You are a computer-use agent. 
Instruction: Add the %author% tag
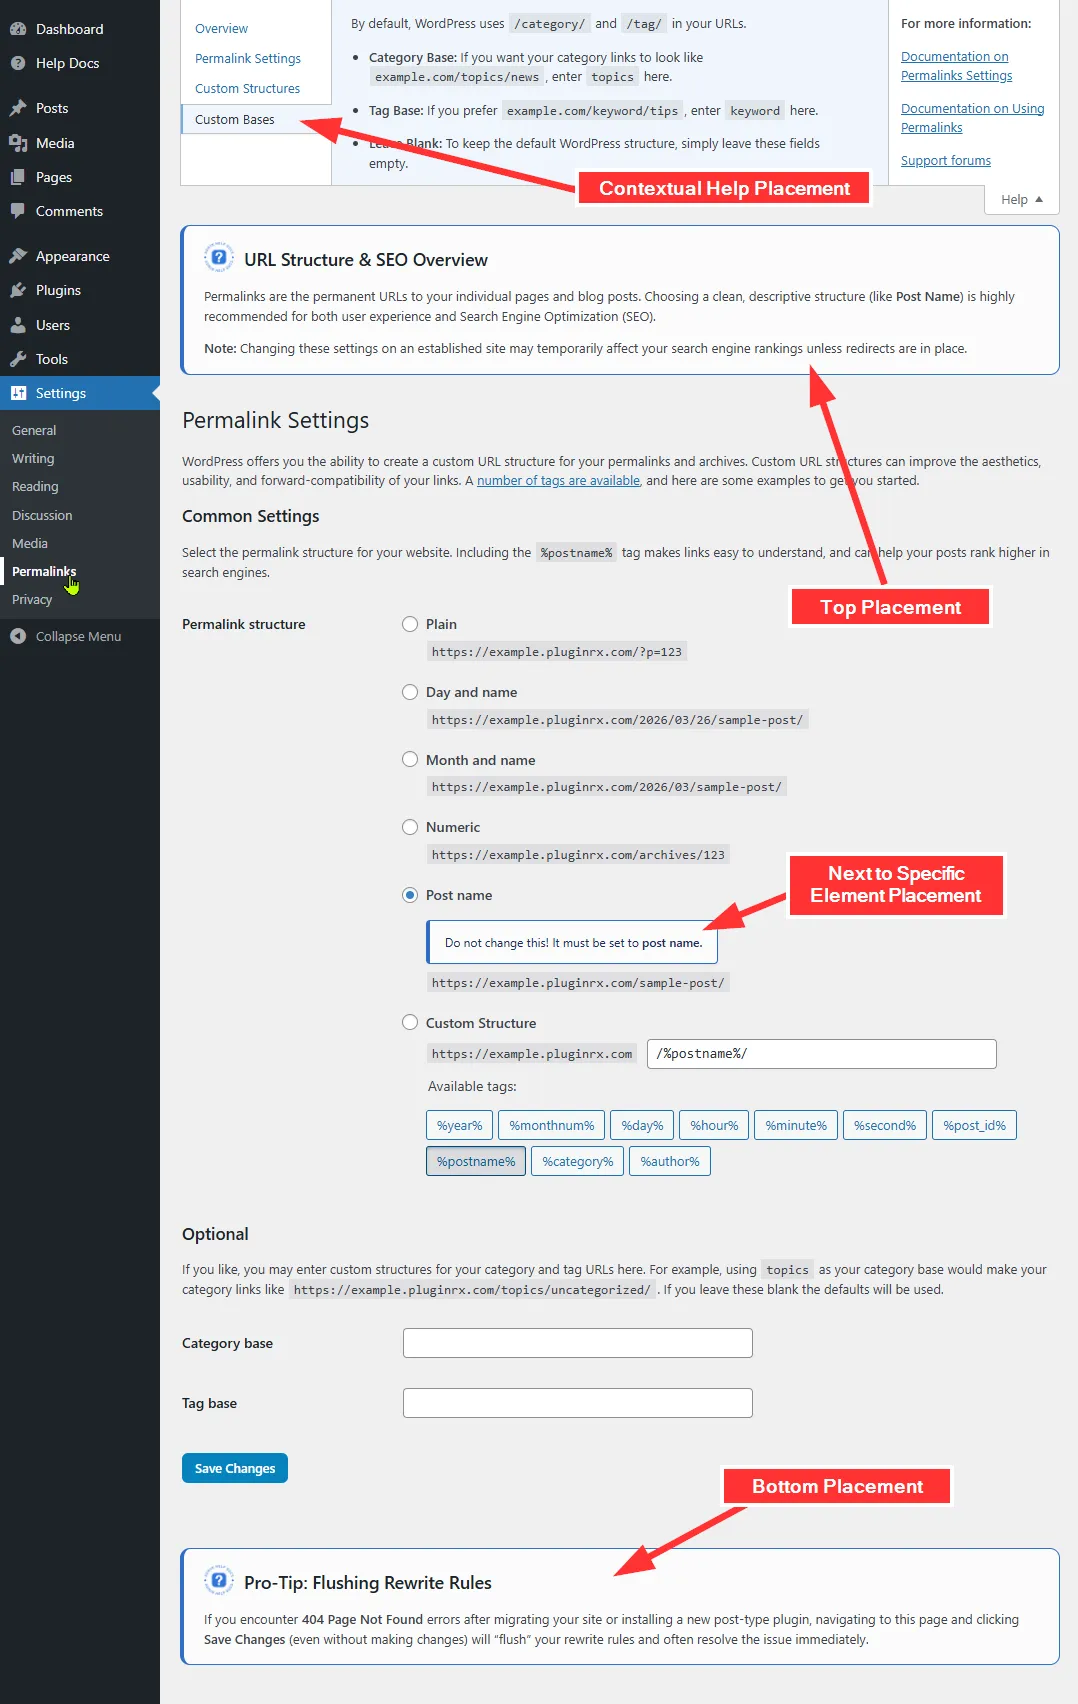pos(670,1161)
